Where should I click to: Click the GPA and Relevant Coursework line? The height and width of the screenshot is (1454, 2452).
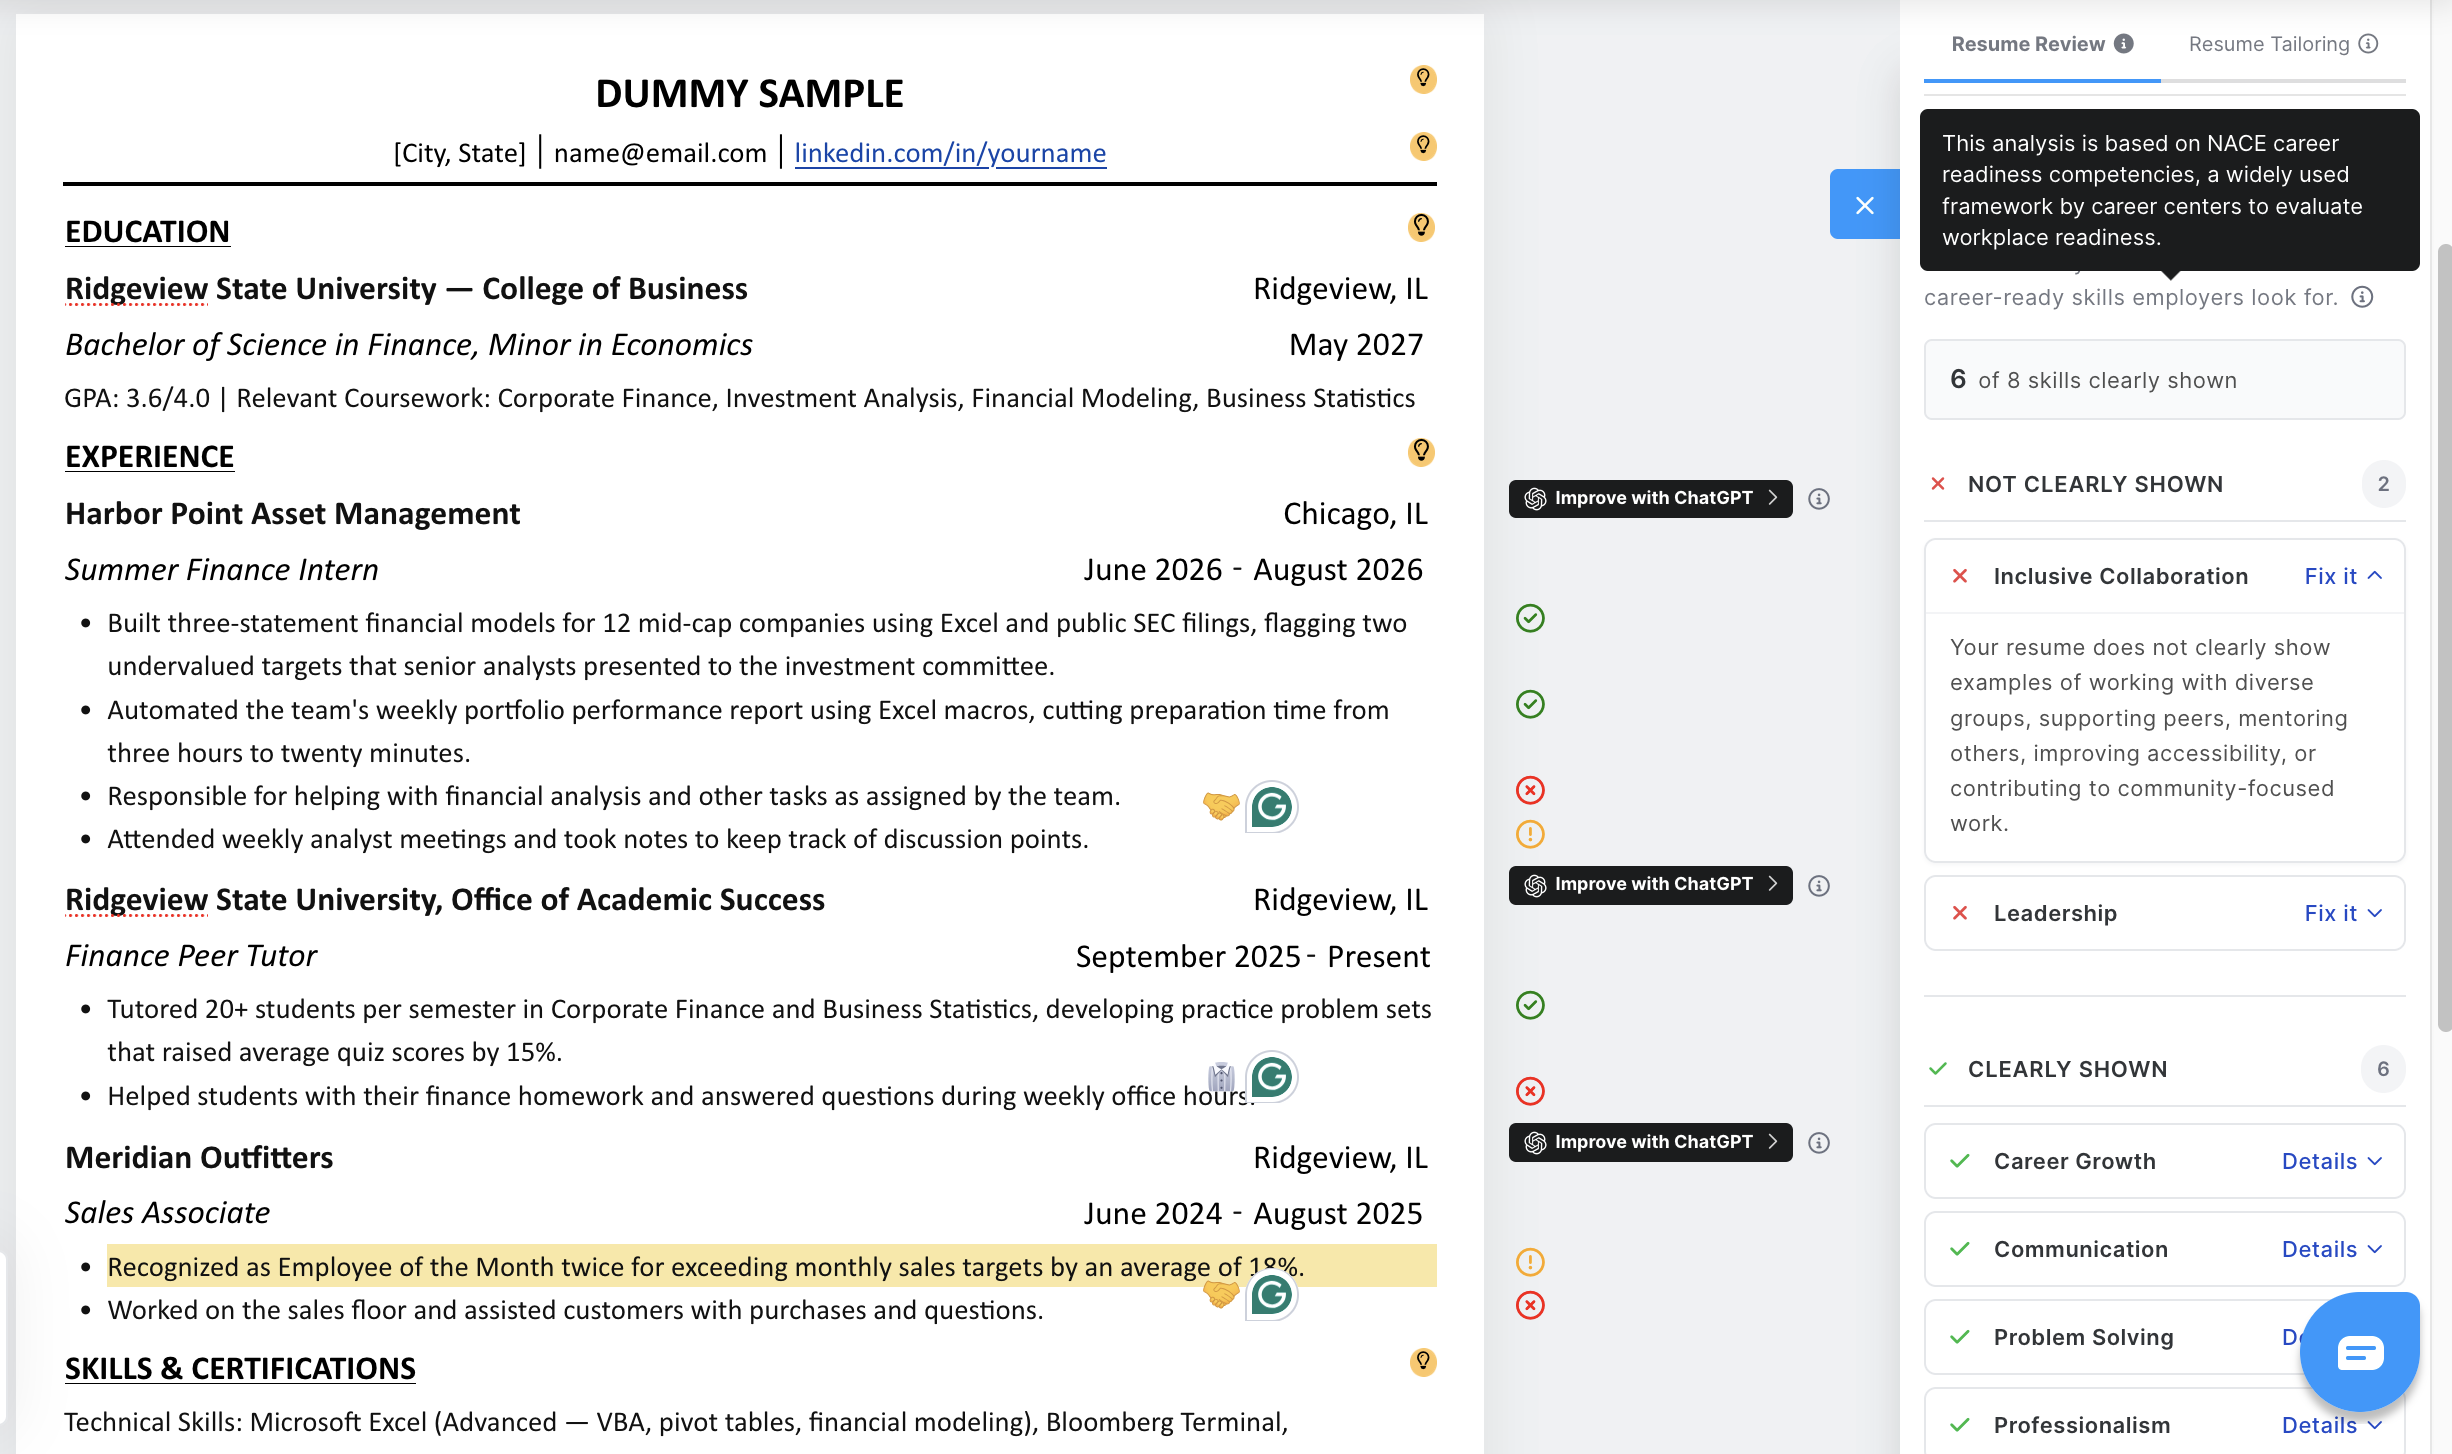[739, 399]
